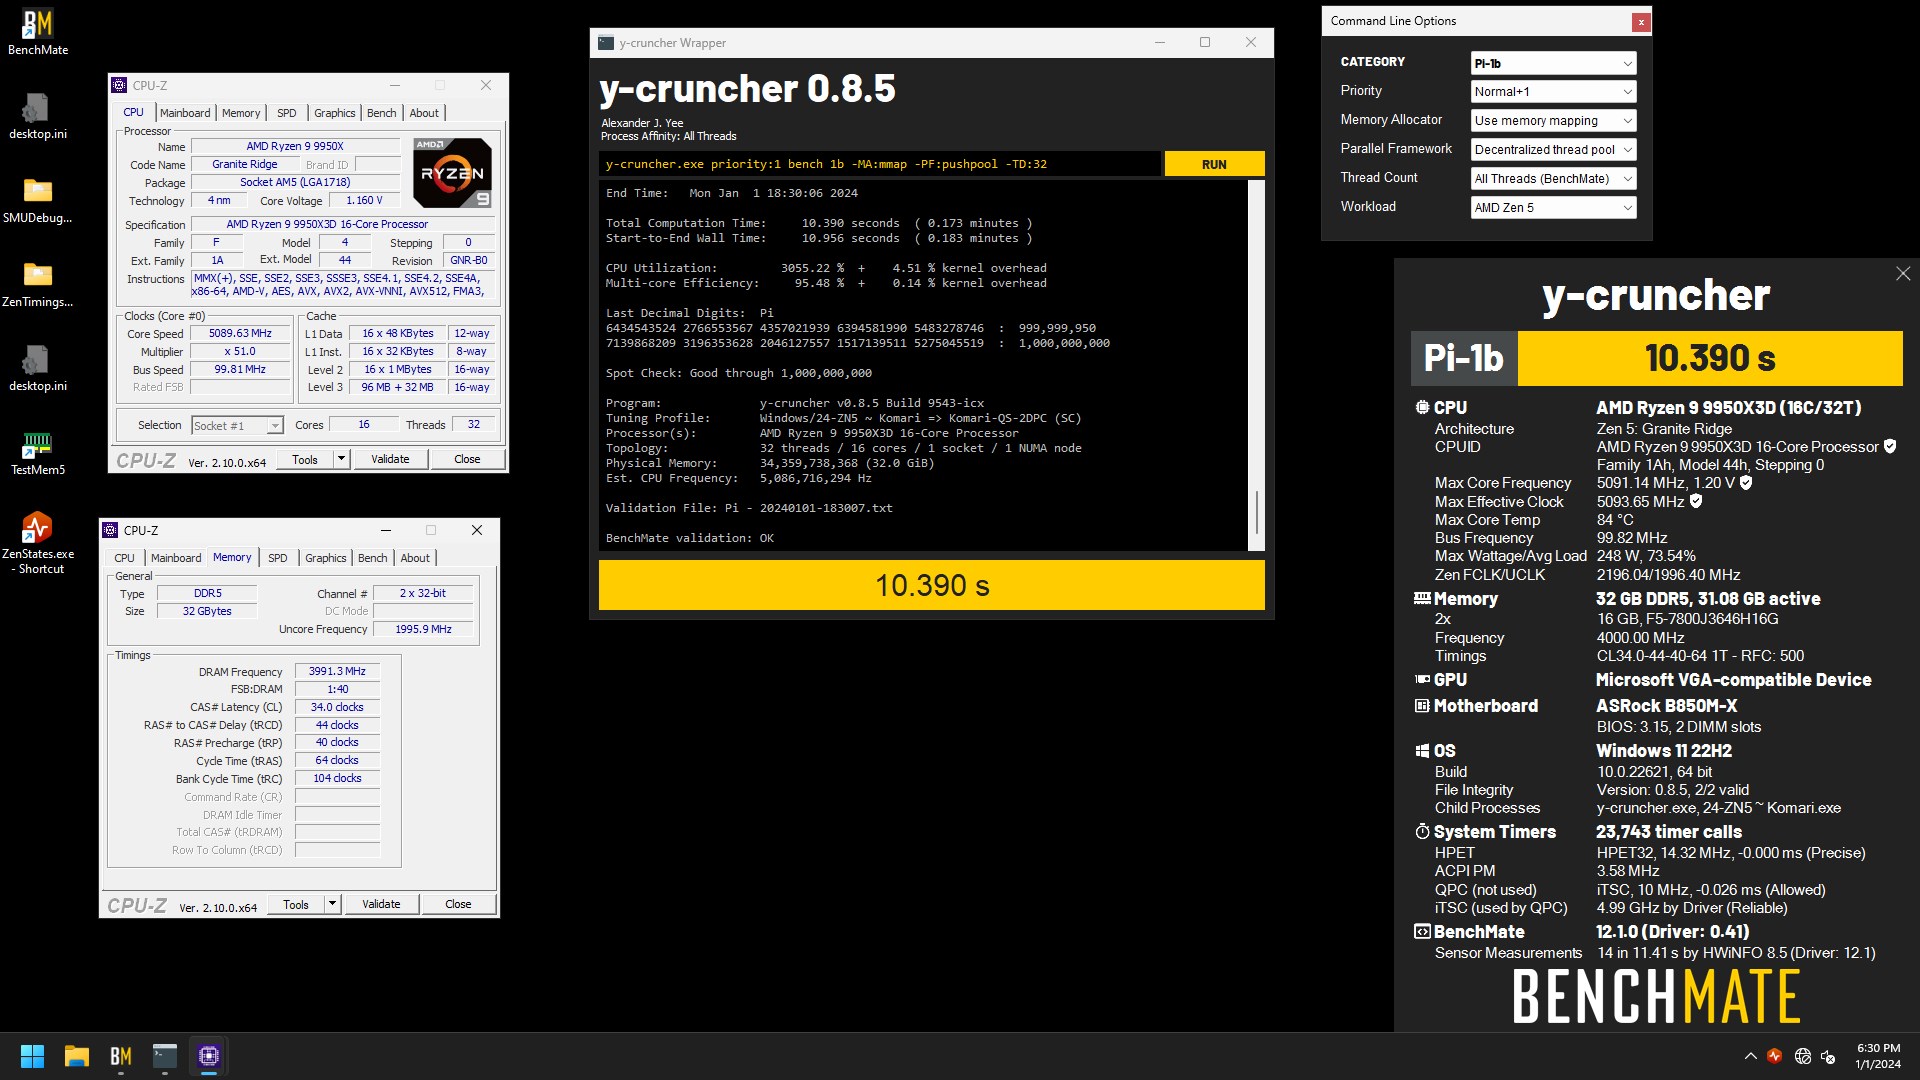Click the DRAM Frequency 3991.3 MHz value

pos(337,671)
